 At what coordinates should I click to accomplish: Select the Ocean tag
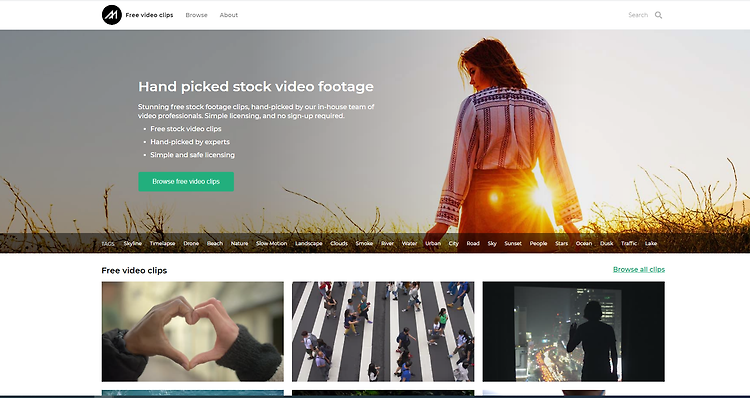click(584, 243)
